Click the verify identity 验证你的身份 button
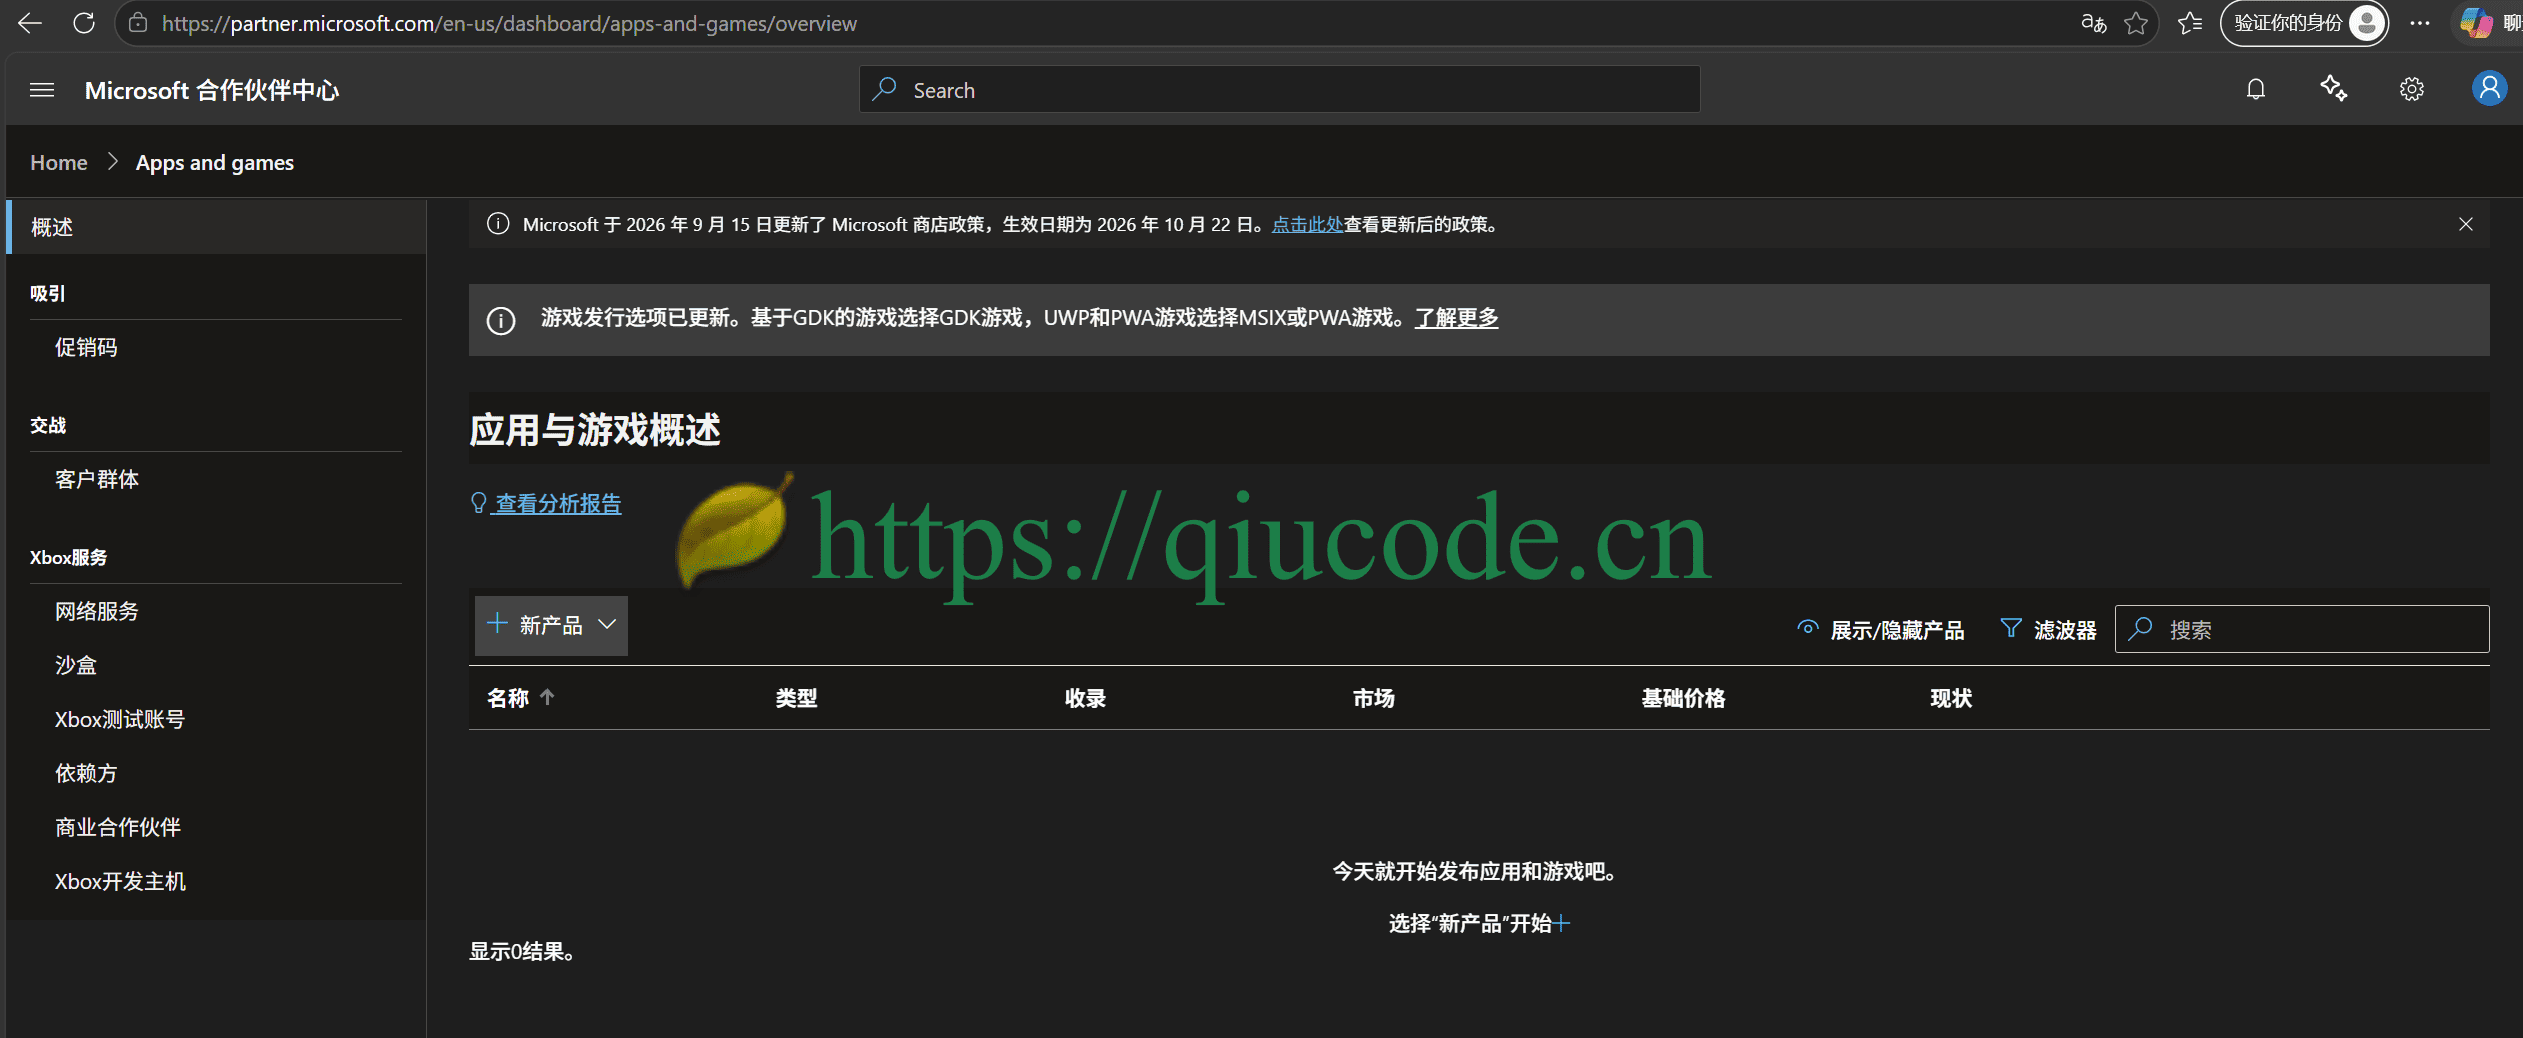2523x1038 pixels. [x=2304, y=23]
